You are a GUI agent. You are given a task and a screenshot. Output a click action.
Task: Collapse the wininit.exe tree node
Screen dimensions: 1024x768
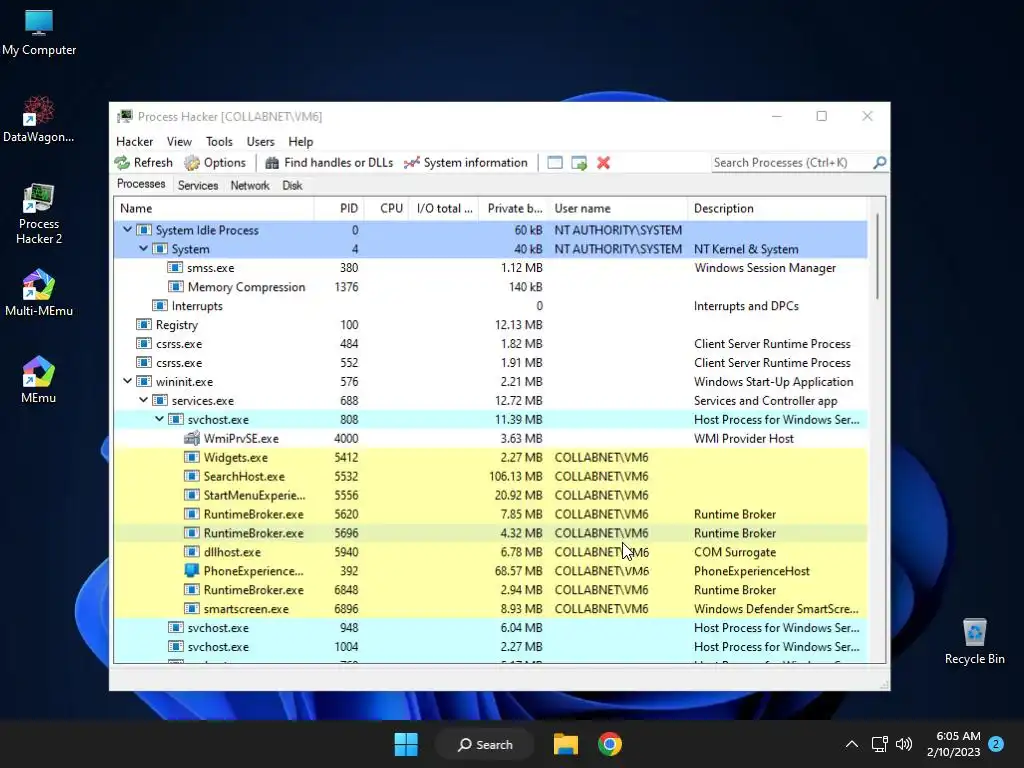click(x=127, y=381)
